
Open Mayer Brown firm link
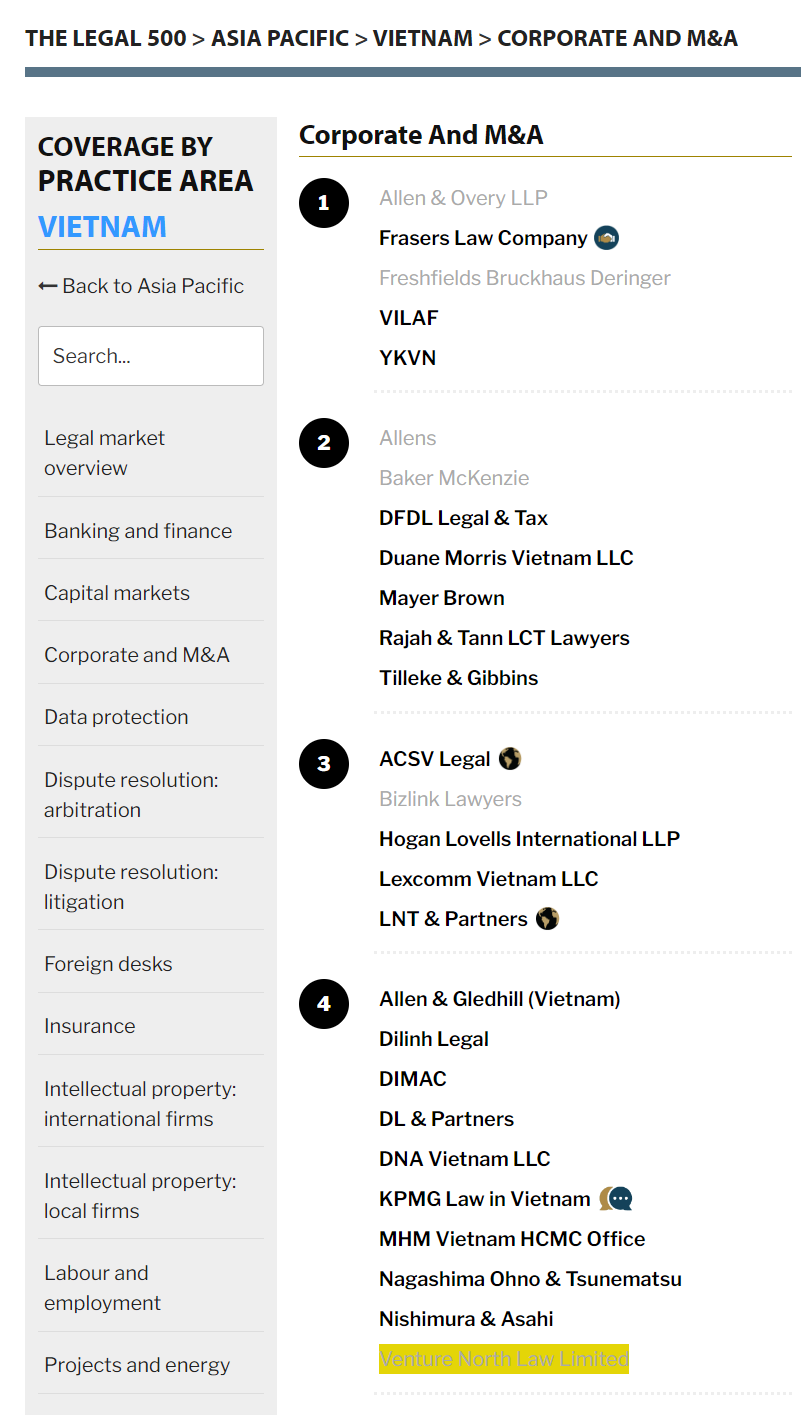pos(442,598)
